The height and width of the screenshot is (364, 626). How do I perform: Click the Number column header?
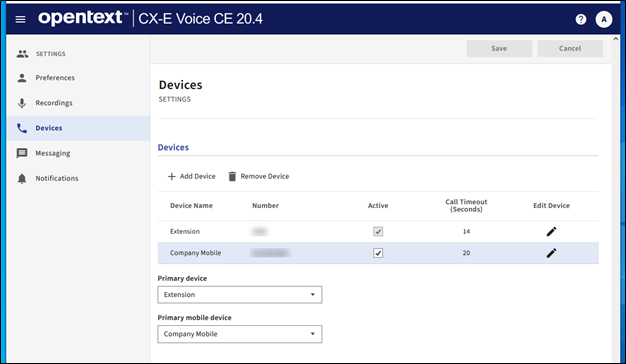[265, 206]
